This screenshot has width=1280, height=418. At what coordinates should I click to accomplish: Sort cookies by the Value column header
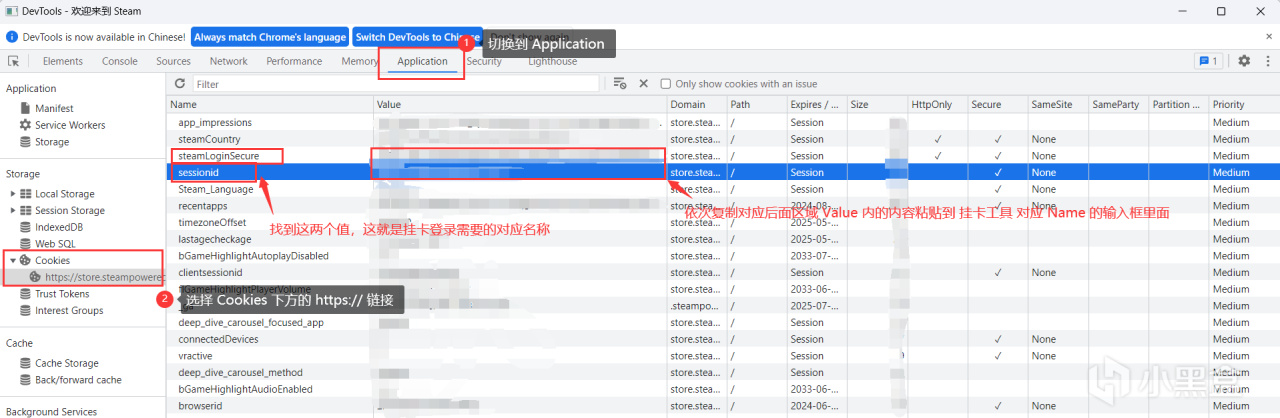click(520, 104)
